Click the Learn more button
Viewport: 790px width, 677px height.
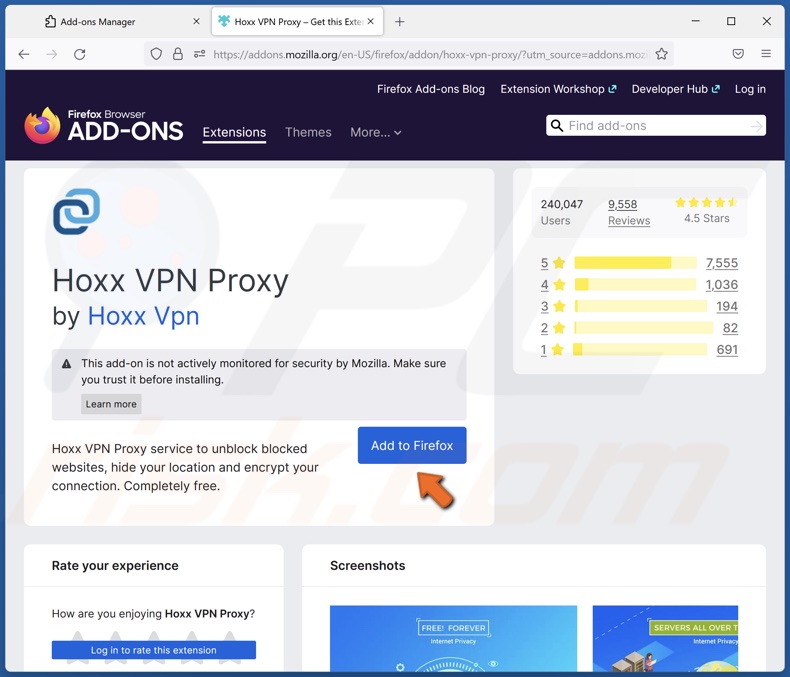pyautogui.click(x=111, y=404)
